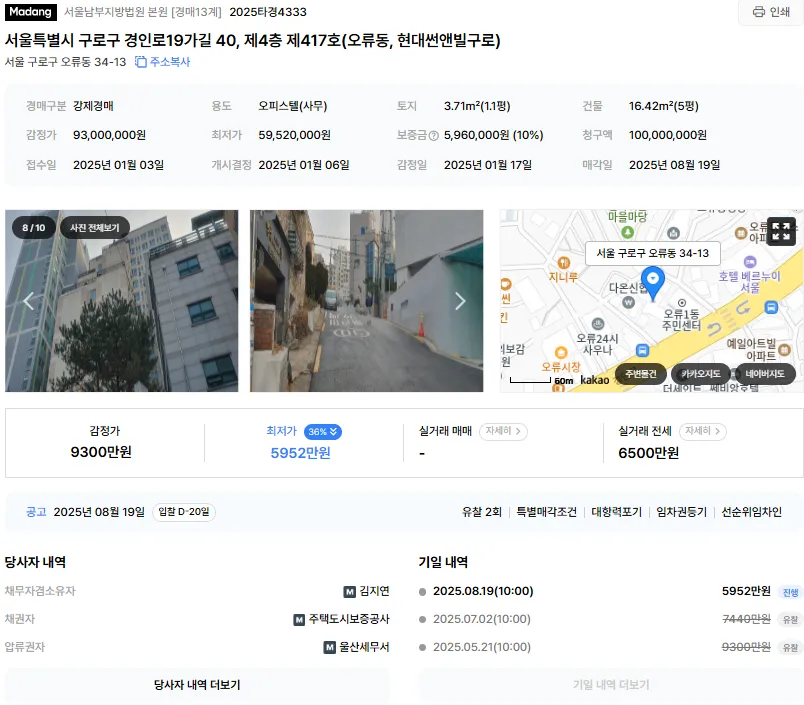Viewport: 804px width, 705px height.
Task: Select 주변물건 map button
Action: point(640,374)
